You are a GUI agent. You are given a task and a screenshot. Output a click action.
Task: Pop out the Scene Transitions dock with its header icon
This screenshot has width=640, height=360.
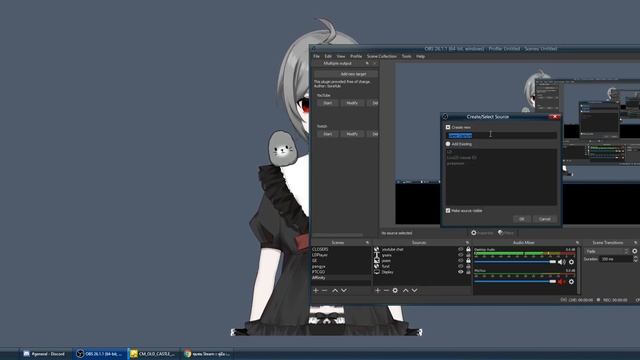point(636,243)
